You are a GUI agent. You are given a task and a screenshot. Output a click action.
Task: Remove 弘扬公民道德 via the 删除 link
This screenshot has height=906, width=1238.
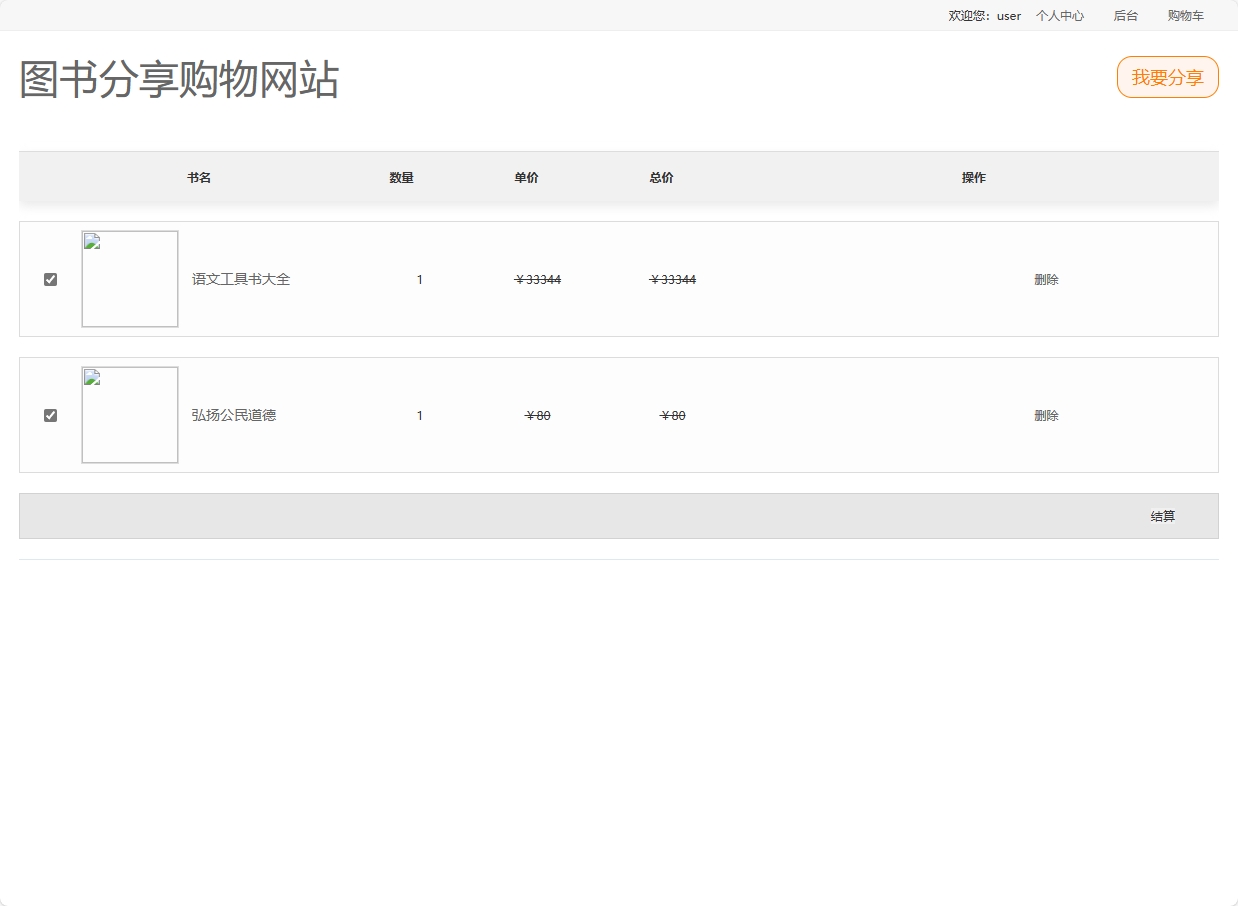pos(1046,415)
